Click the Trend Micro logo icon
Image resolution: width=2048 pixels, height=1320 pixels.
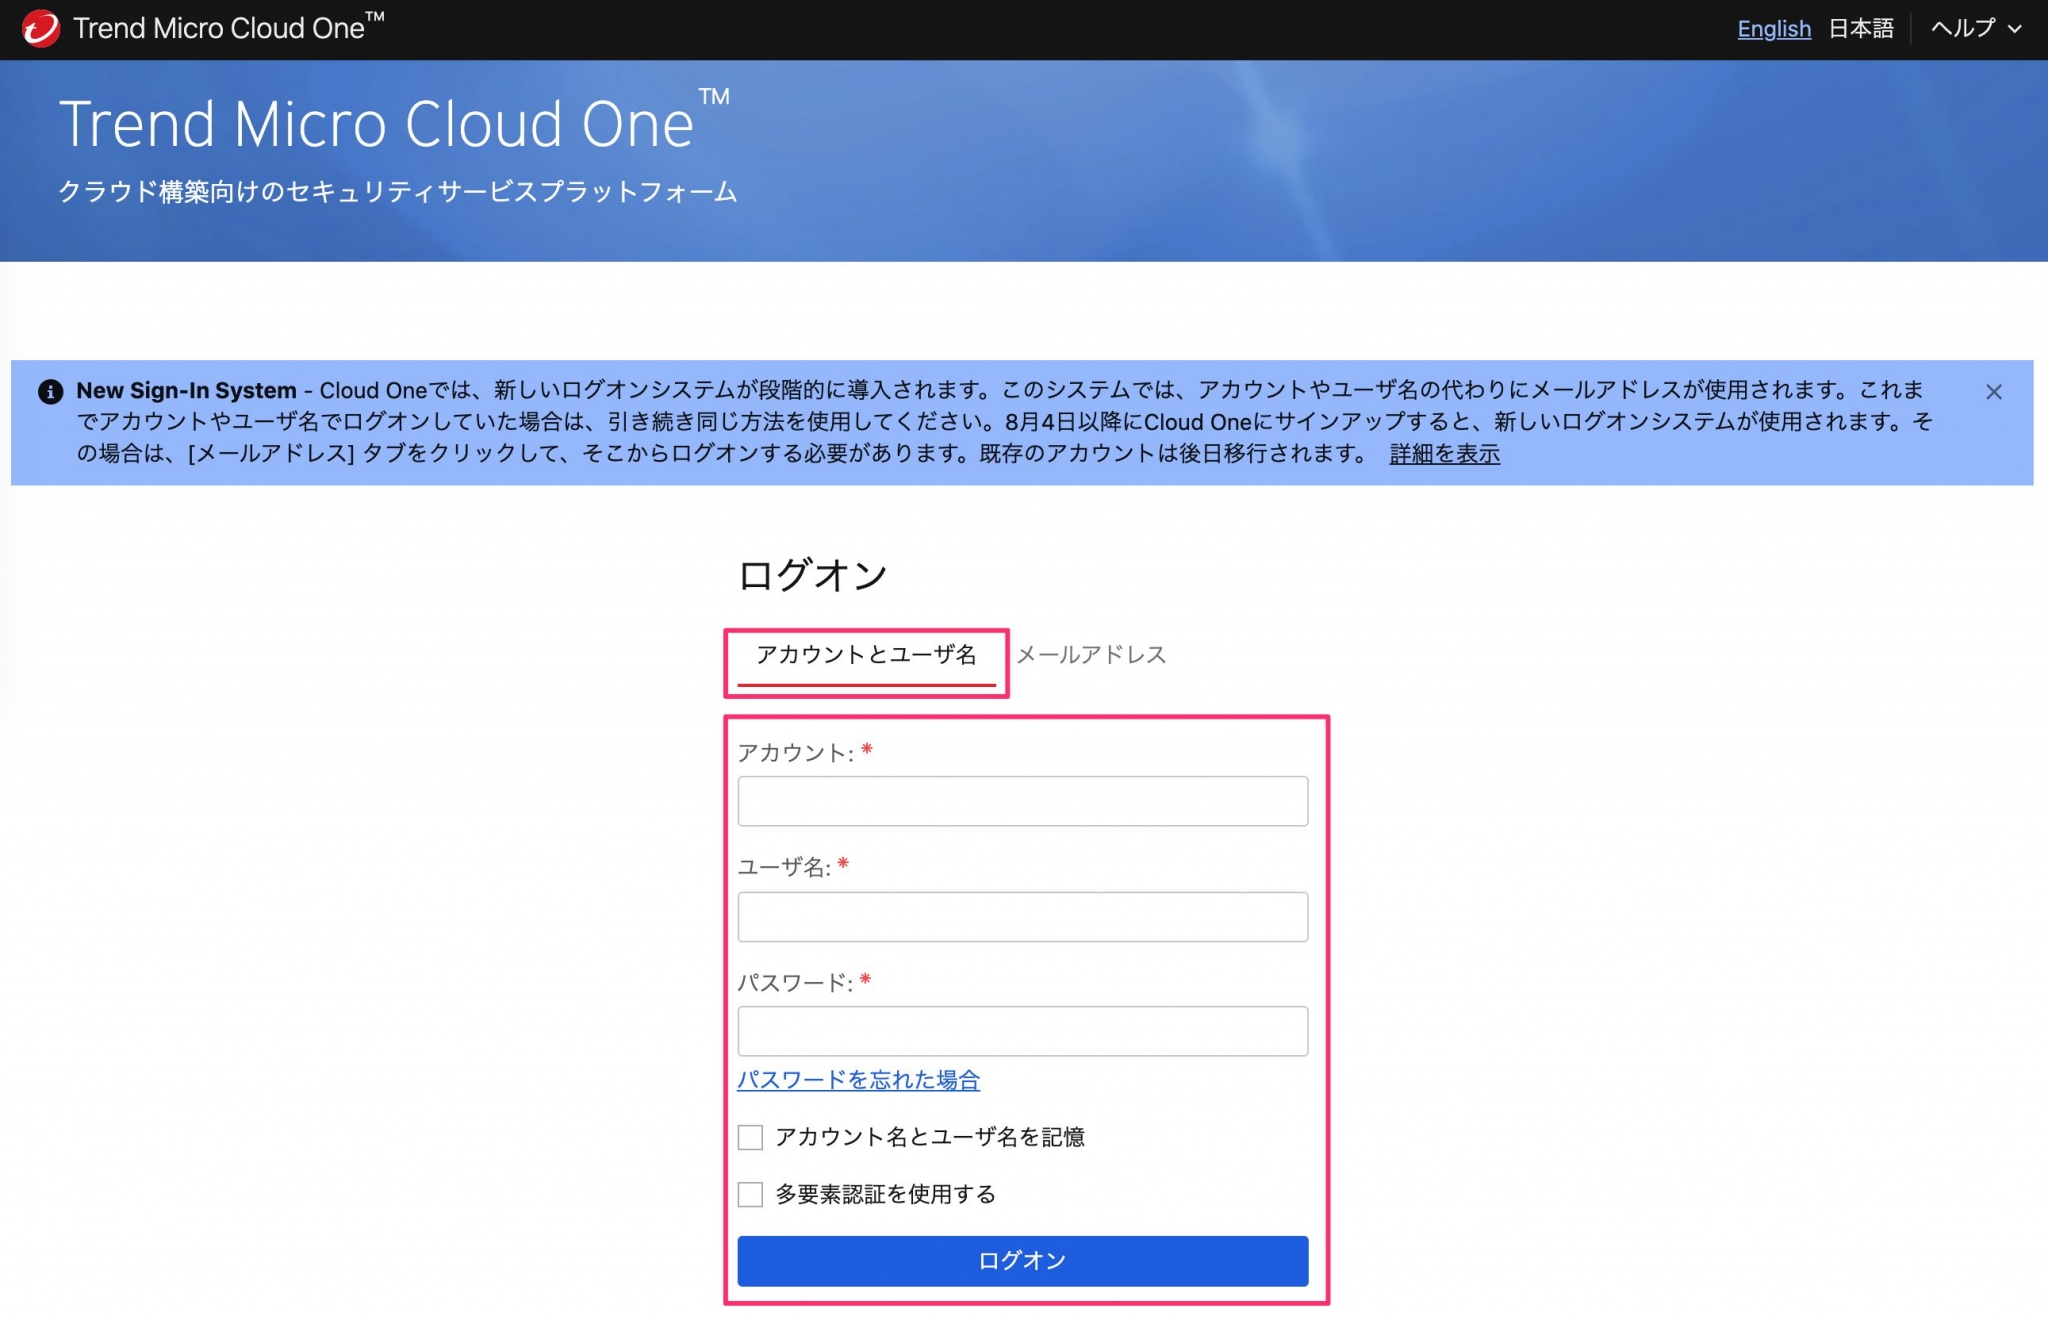click(38, 28)
